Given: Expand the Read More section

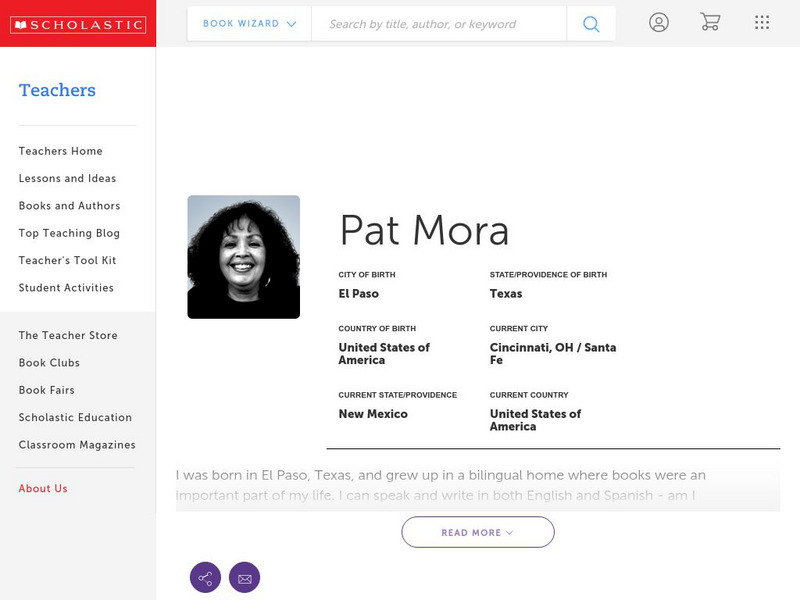Looking at the screenshot, I should (477, 532).
